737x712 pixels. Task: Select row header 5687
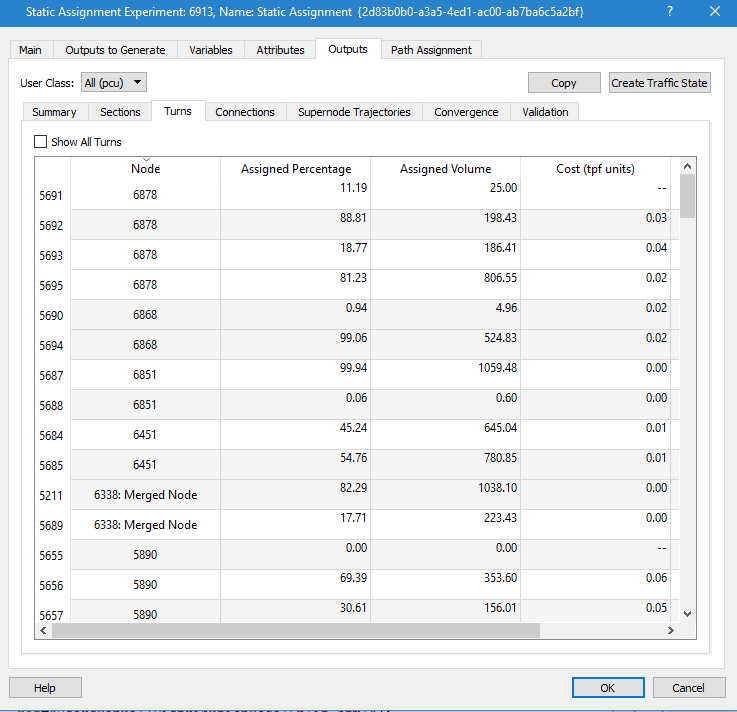pos(53,376)
